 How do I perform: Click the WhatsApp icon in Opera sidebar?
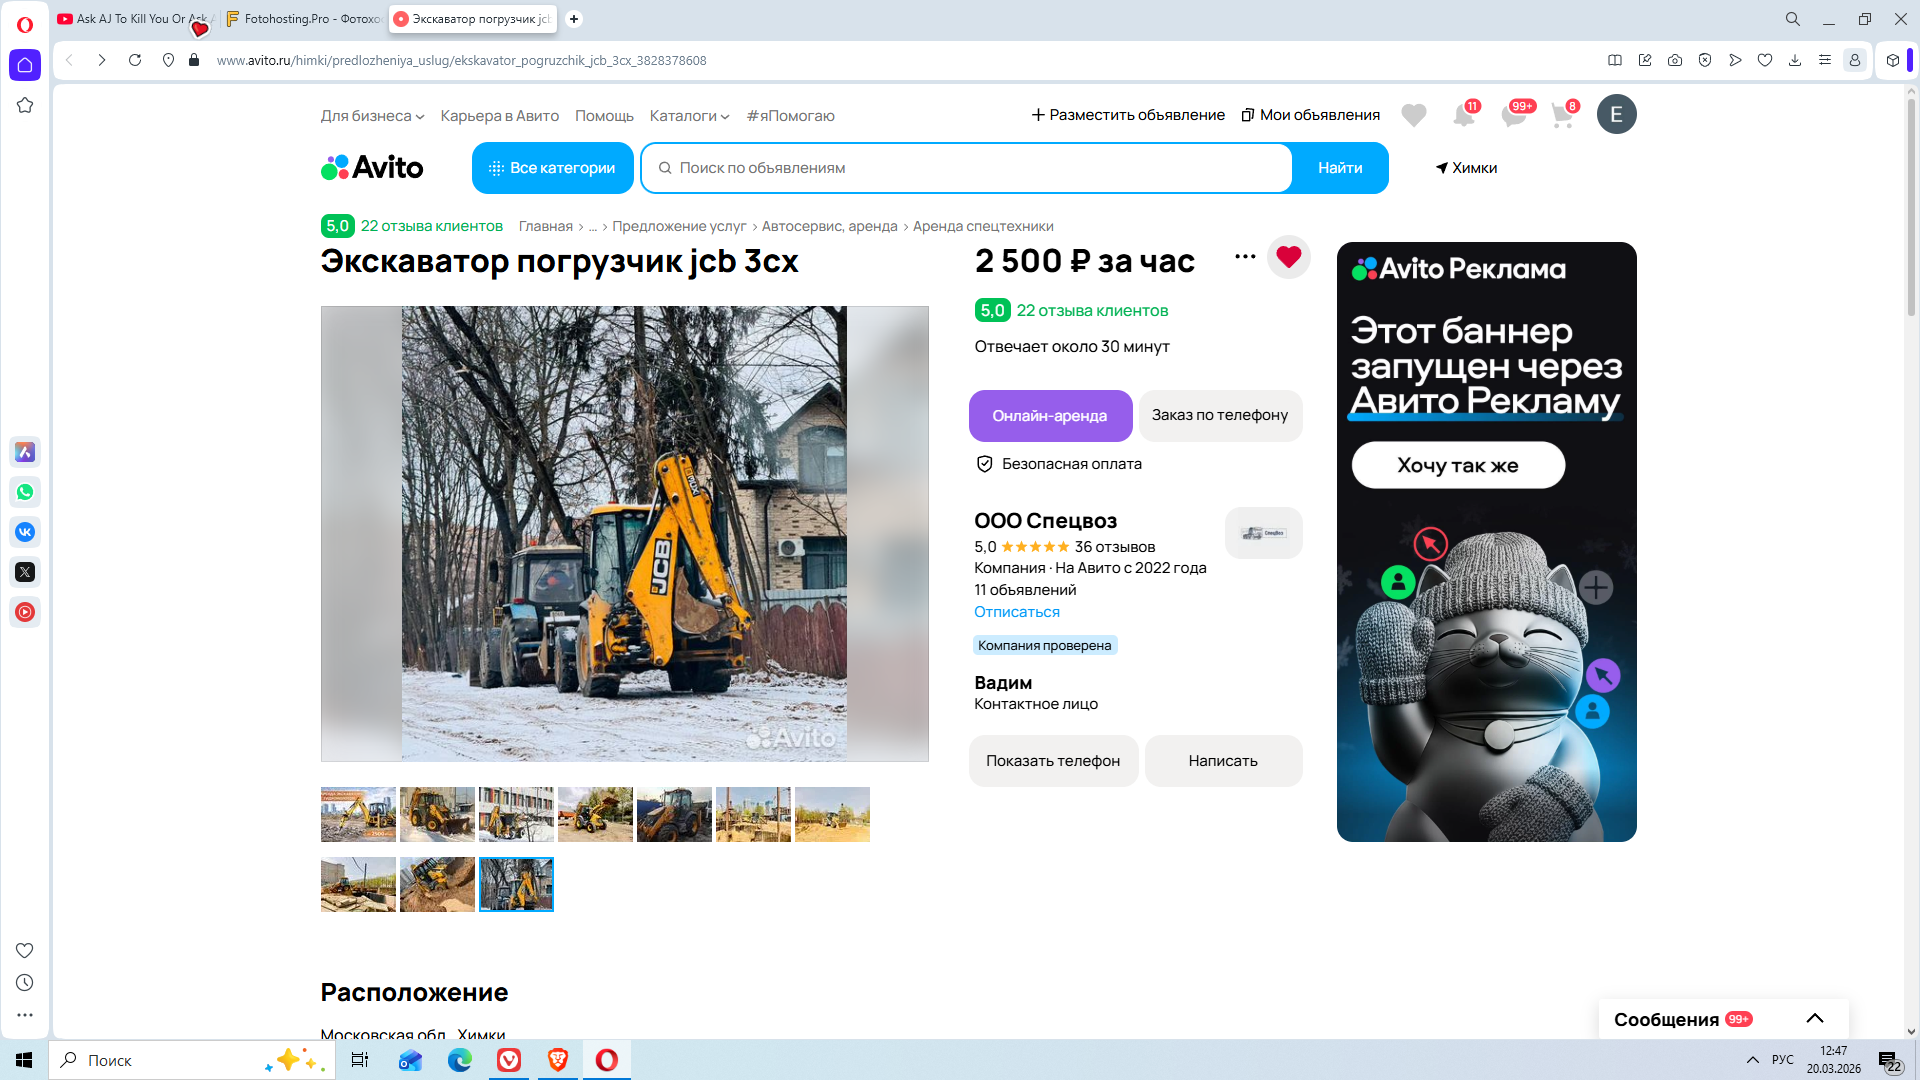tap(25, 492)
